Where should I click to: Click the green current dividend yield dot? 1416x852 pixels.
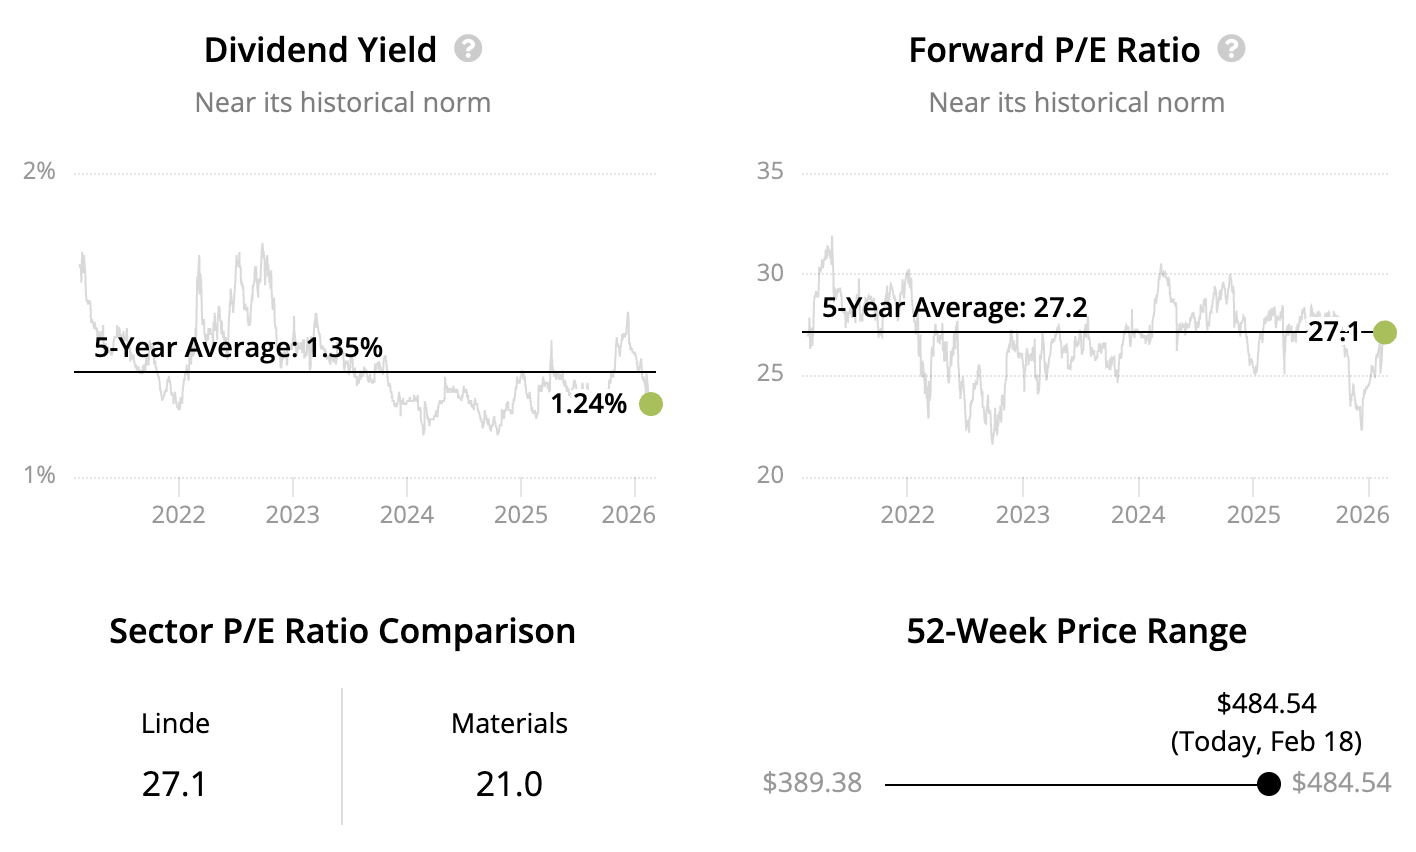(650, 404)
